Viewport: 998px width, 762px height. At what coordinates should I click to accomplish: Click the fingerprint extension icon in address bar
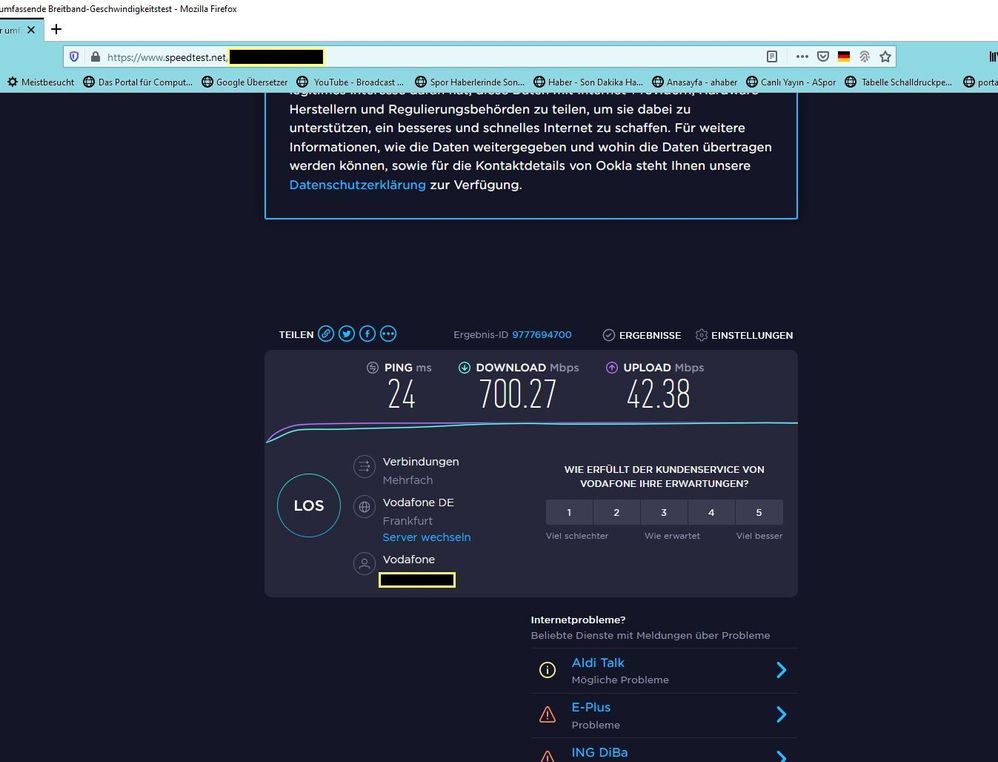click(x=864, y=57)
